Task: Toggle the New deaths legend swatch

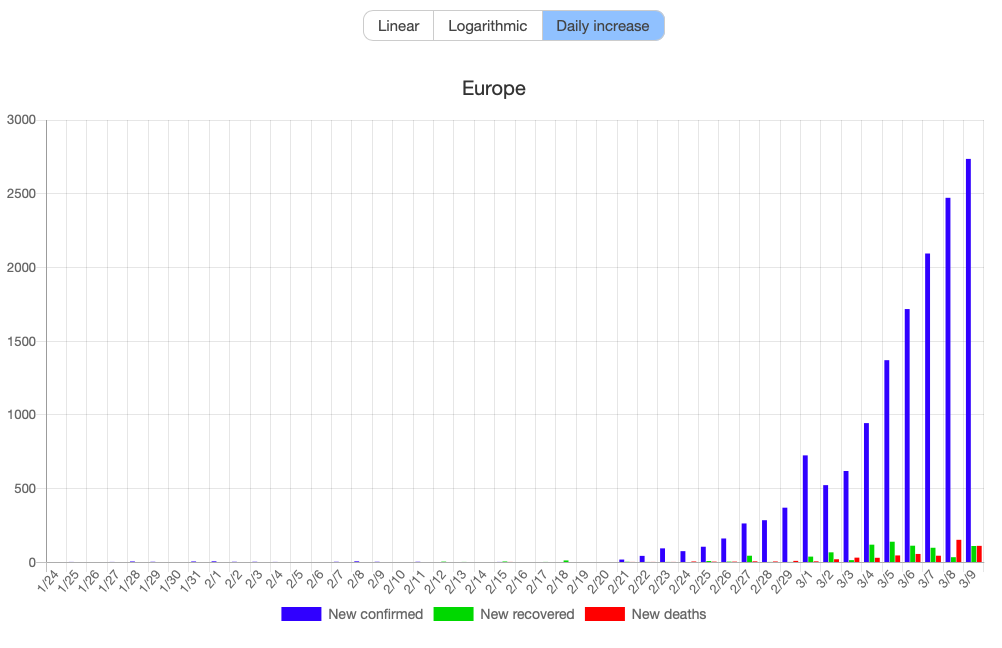Action: [x=605, y=614]
